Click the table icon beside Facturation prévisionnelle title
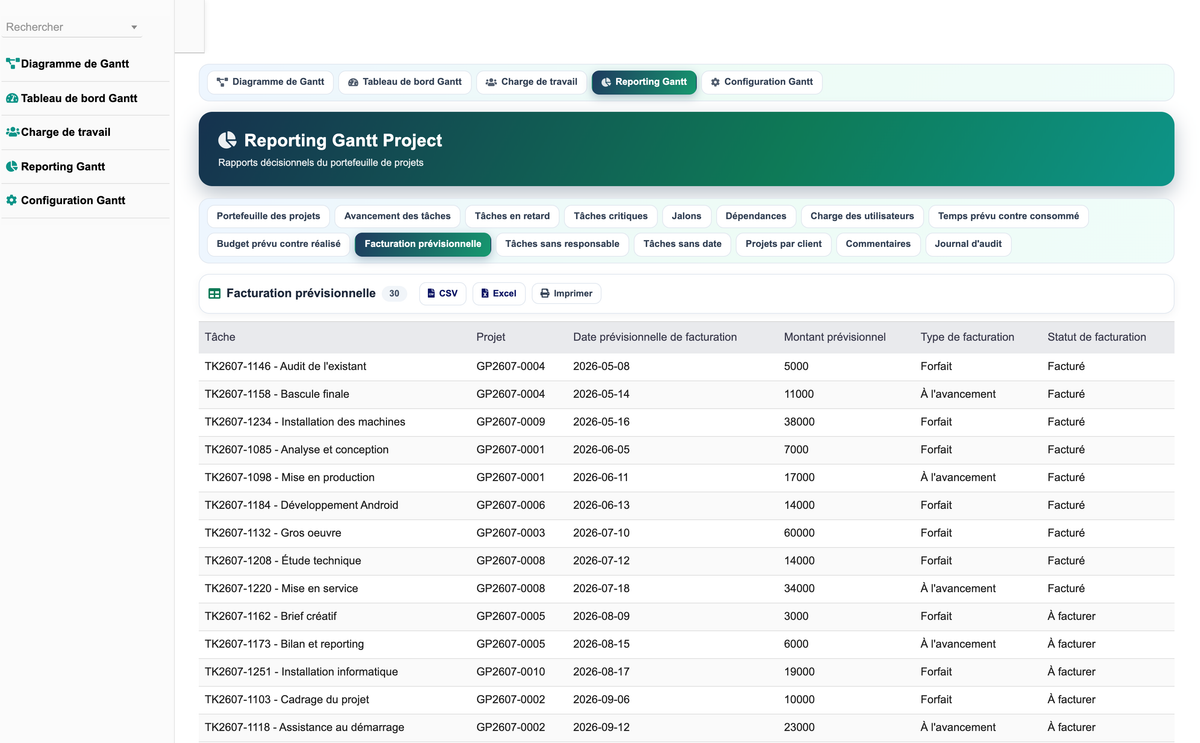 pyautogui.click(x=214, y=294)
